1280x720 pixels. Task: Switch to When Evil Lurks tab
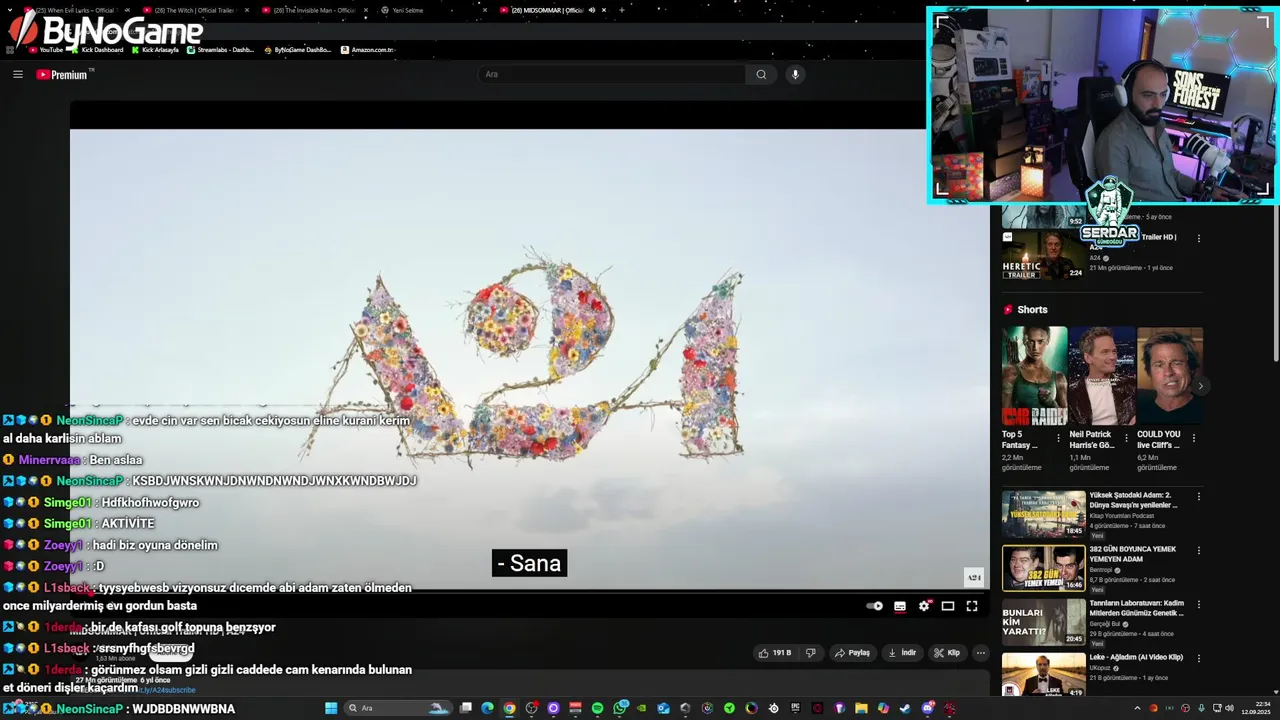pos(75,10)
